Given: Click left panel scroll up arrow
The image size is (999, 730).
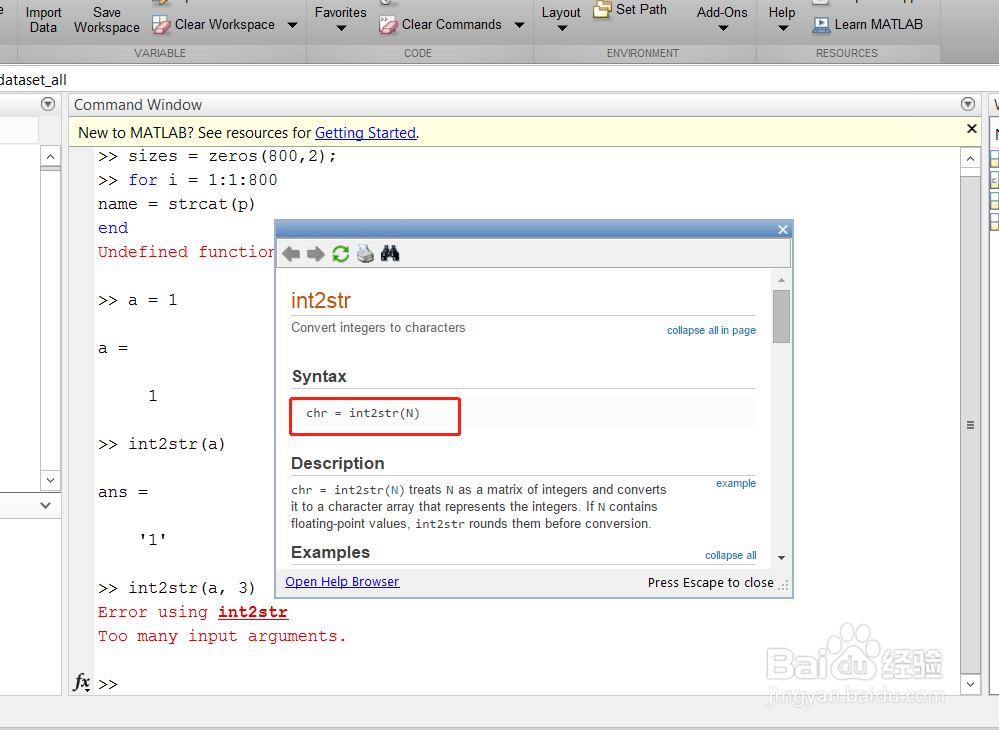Looking at the screenshot, I should [50, 156].
